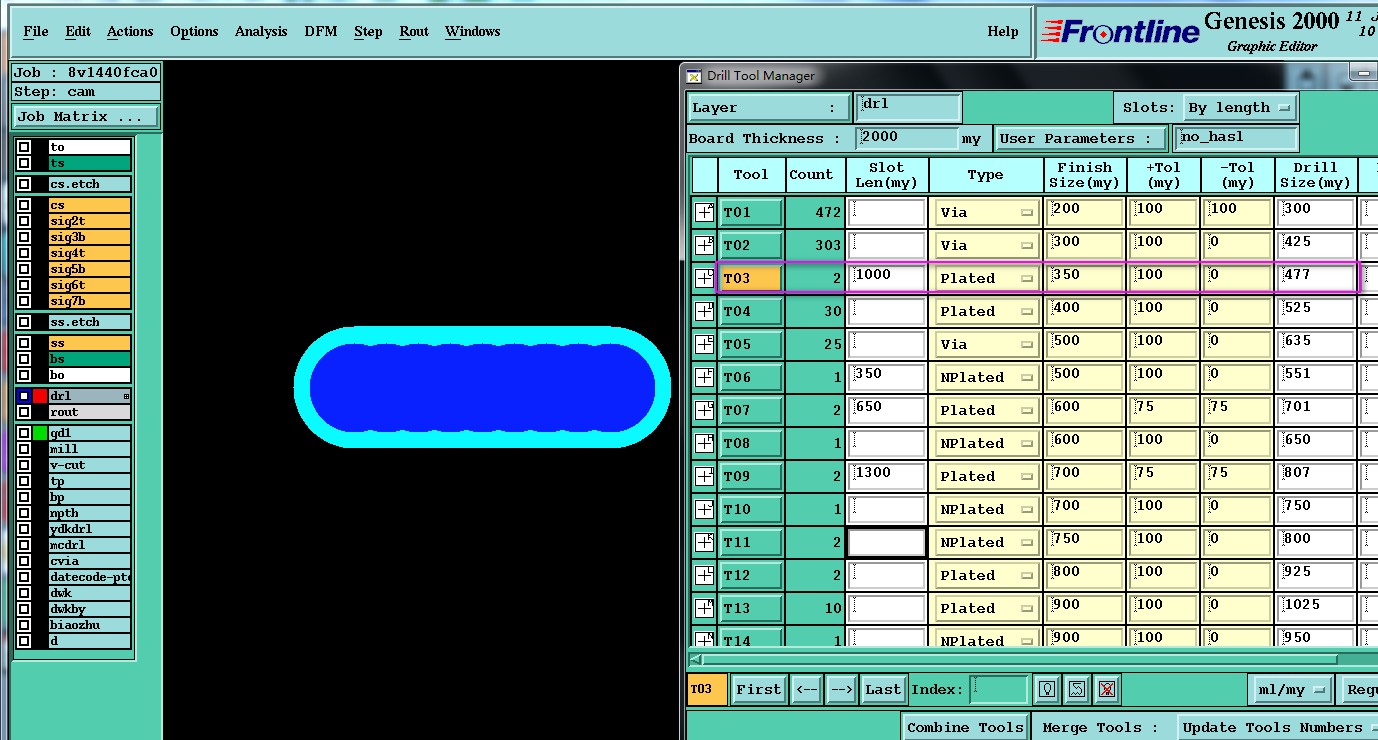Click the drill symbol icon for row T13
The width and height of the screenshot is (1378, 740).
click(704, 608)
